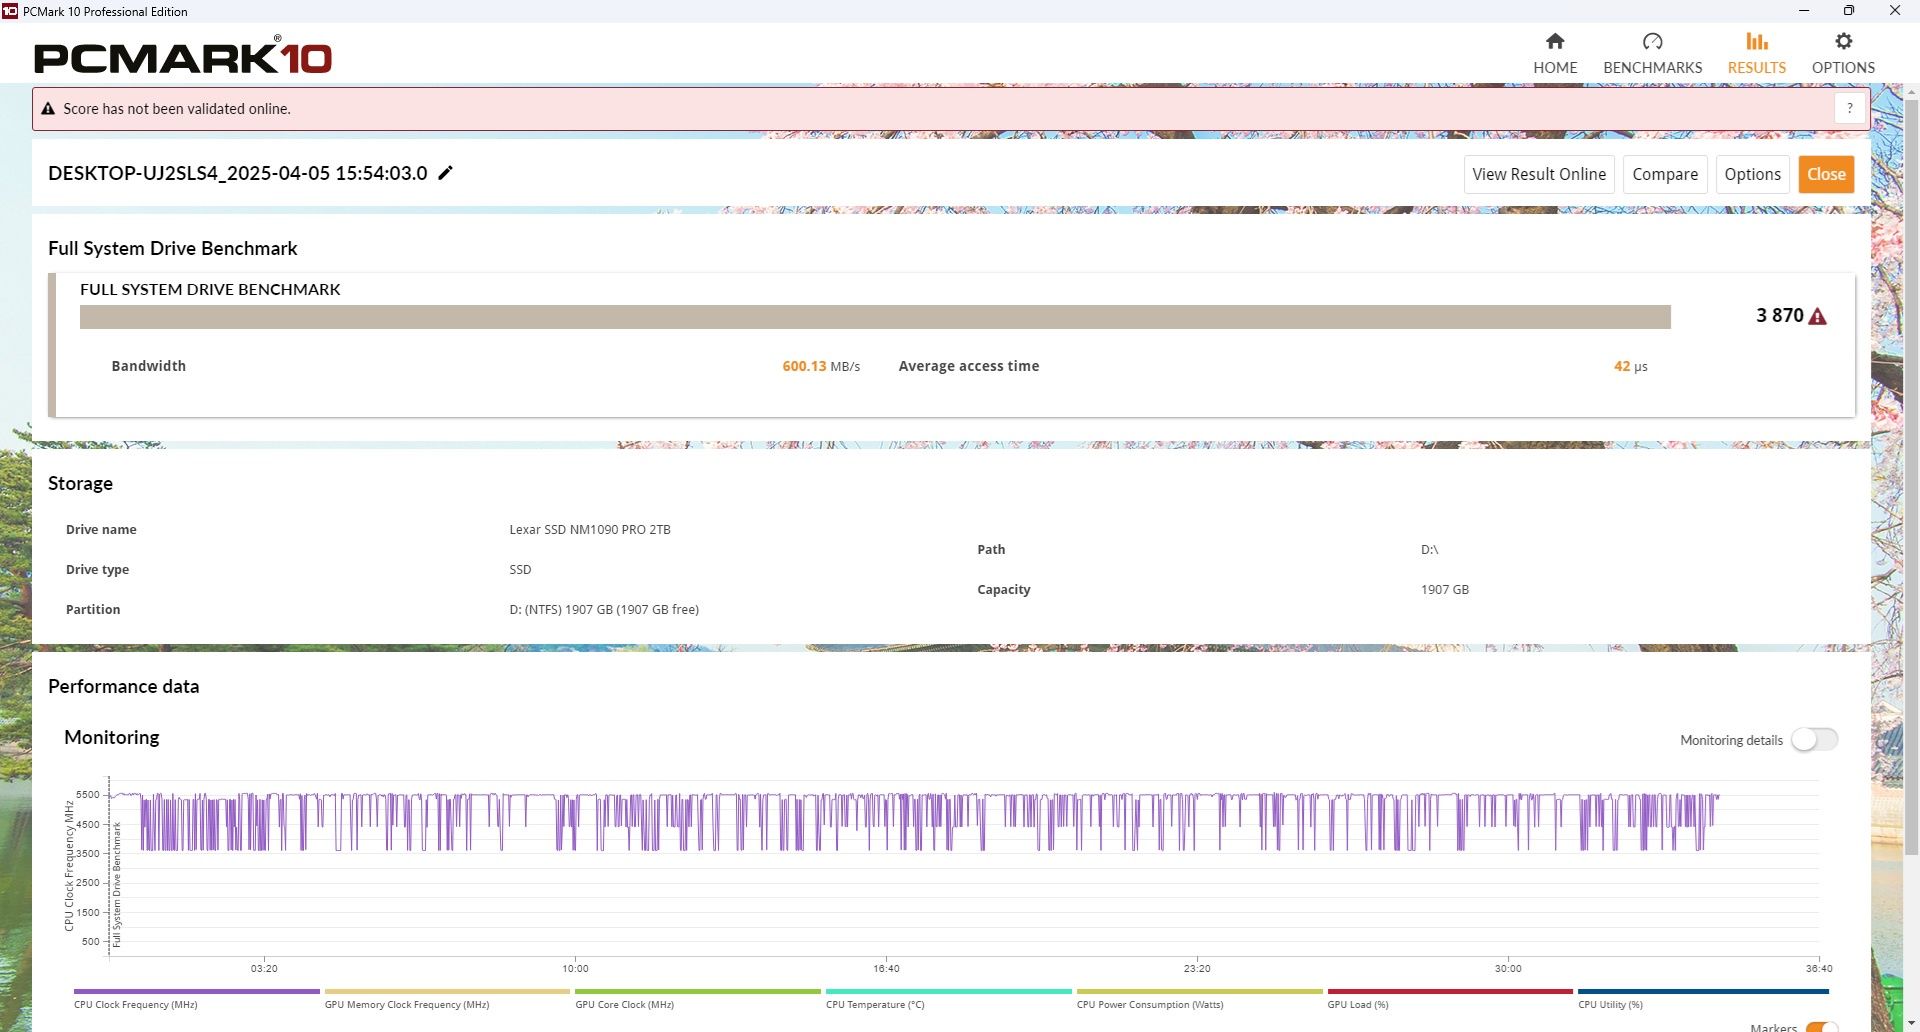Toggle the GPU Memory Clock Frequency legend
The height and width of the screenshot is (1032, 1920).
tap(447, 998)
